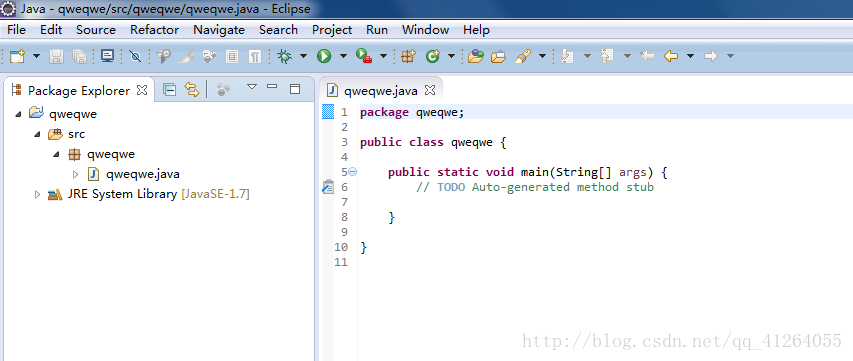Viewport: 853px width, 361px height.
Task: Click the yellow Back navigation arrow
Action: pos(671,56)
